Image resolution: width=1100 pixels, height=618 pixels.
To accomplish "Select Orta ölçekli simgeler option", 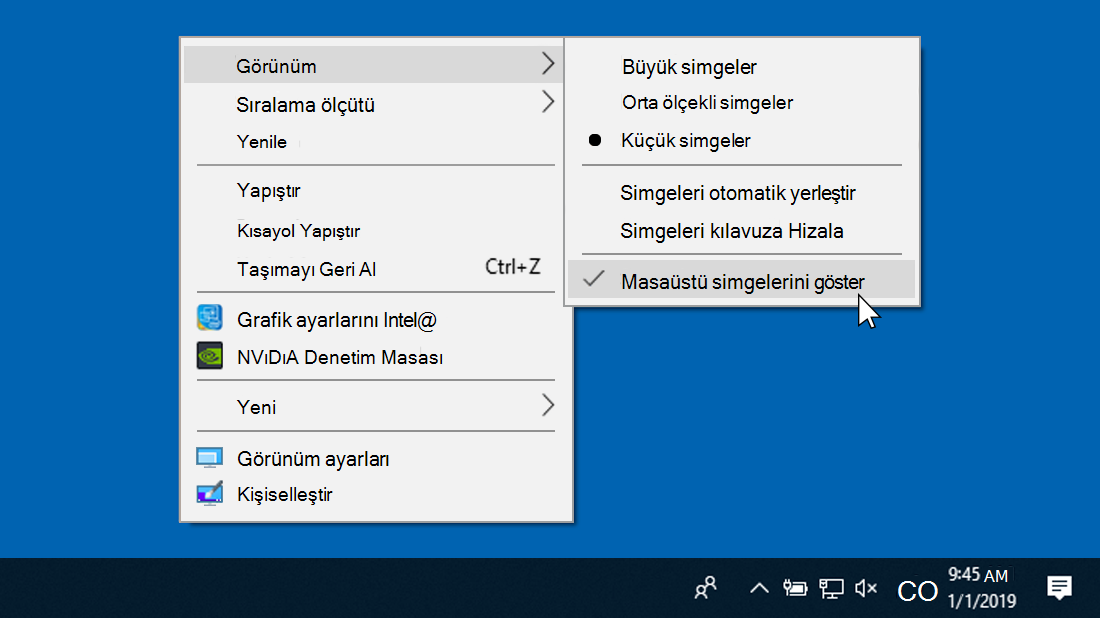I will [x=707, y=103].
